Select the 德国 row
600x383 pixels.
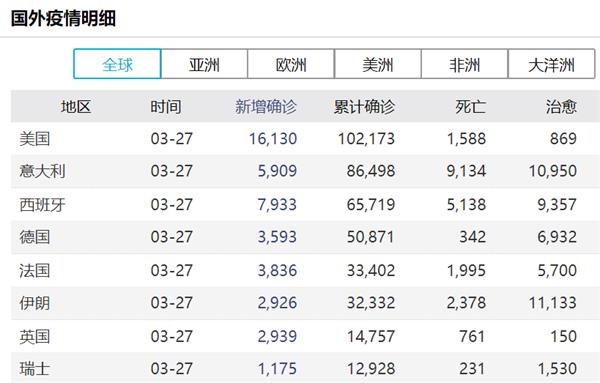click(x=305, y=237)
